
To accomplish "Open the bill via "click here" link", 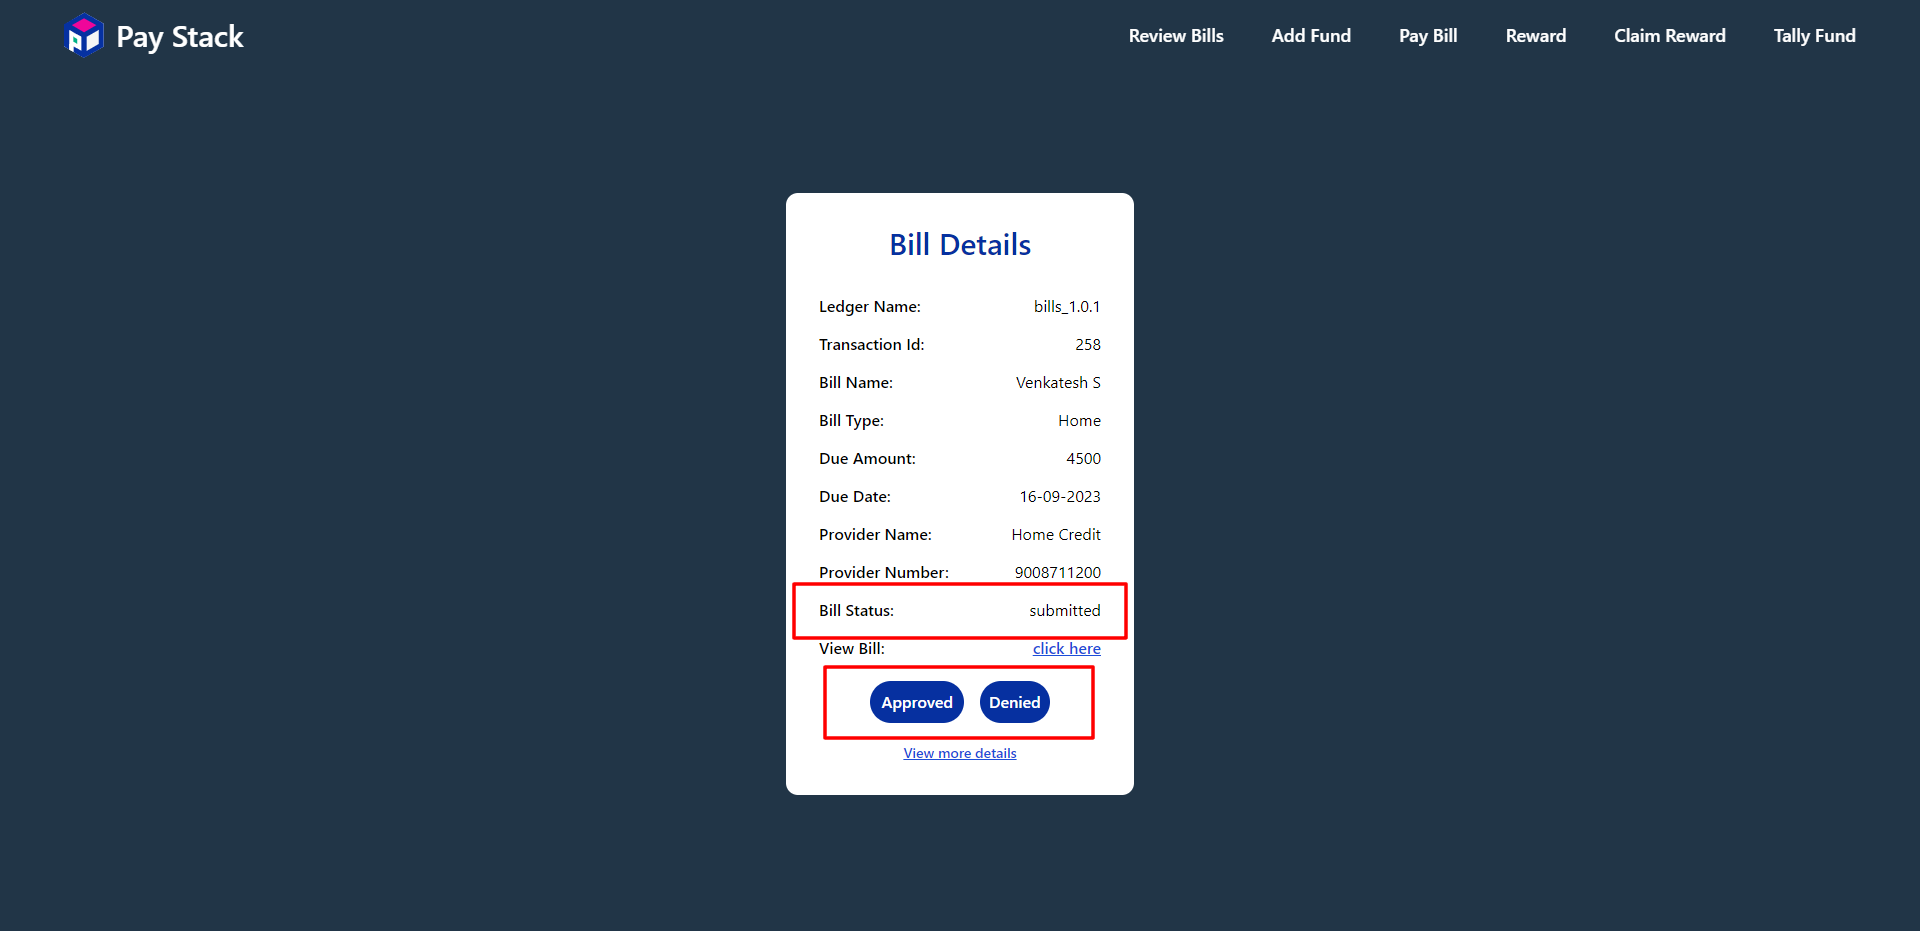I will click(1066, 649).
